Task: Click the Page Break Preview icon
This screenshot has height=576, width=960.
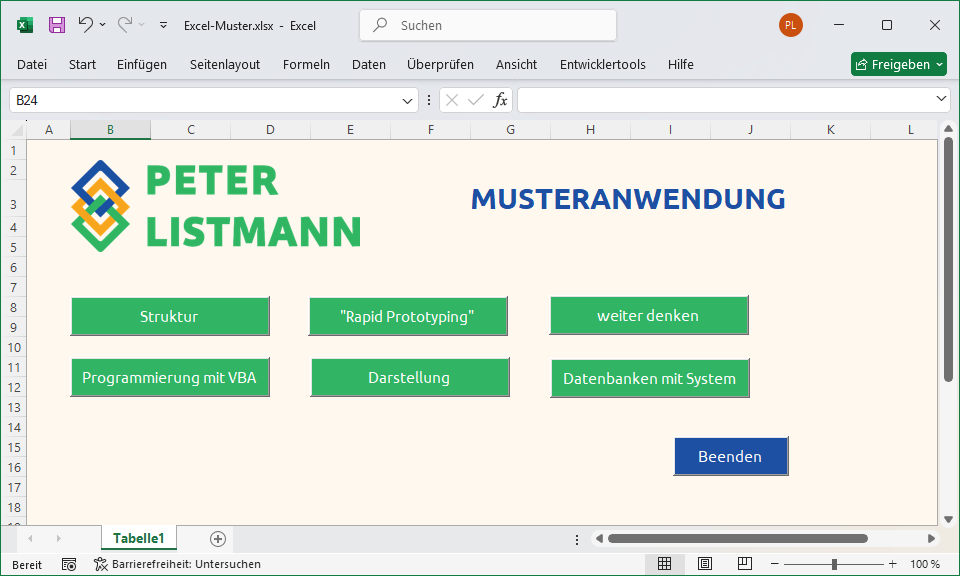Action: [x=745, y=564]
